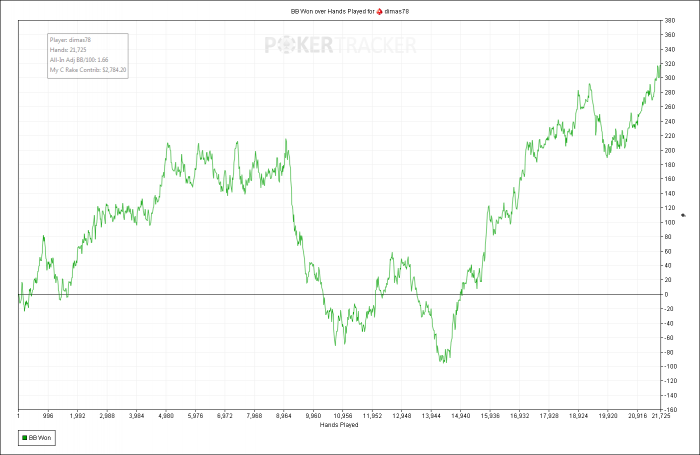This screenshot has height=455, width=700.
Task: Click x-axis label '19,920'
Action: point(608,416)
